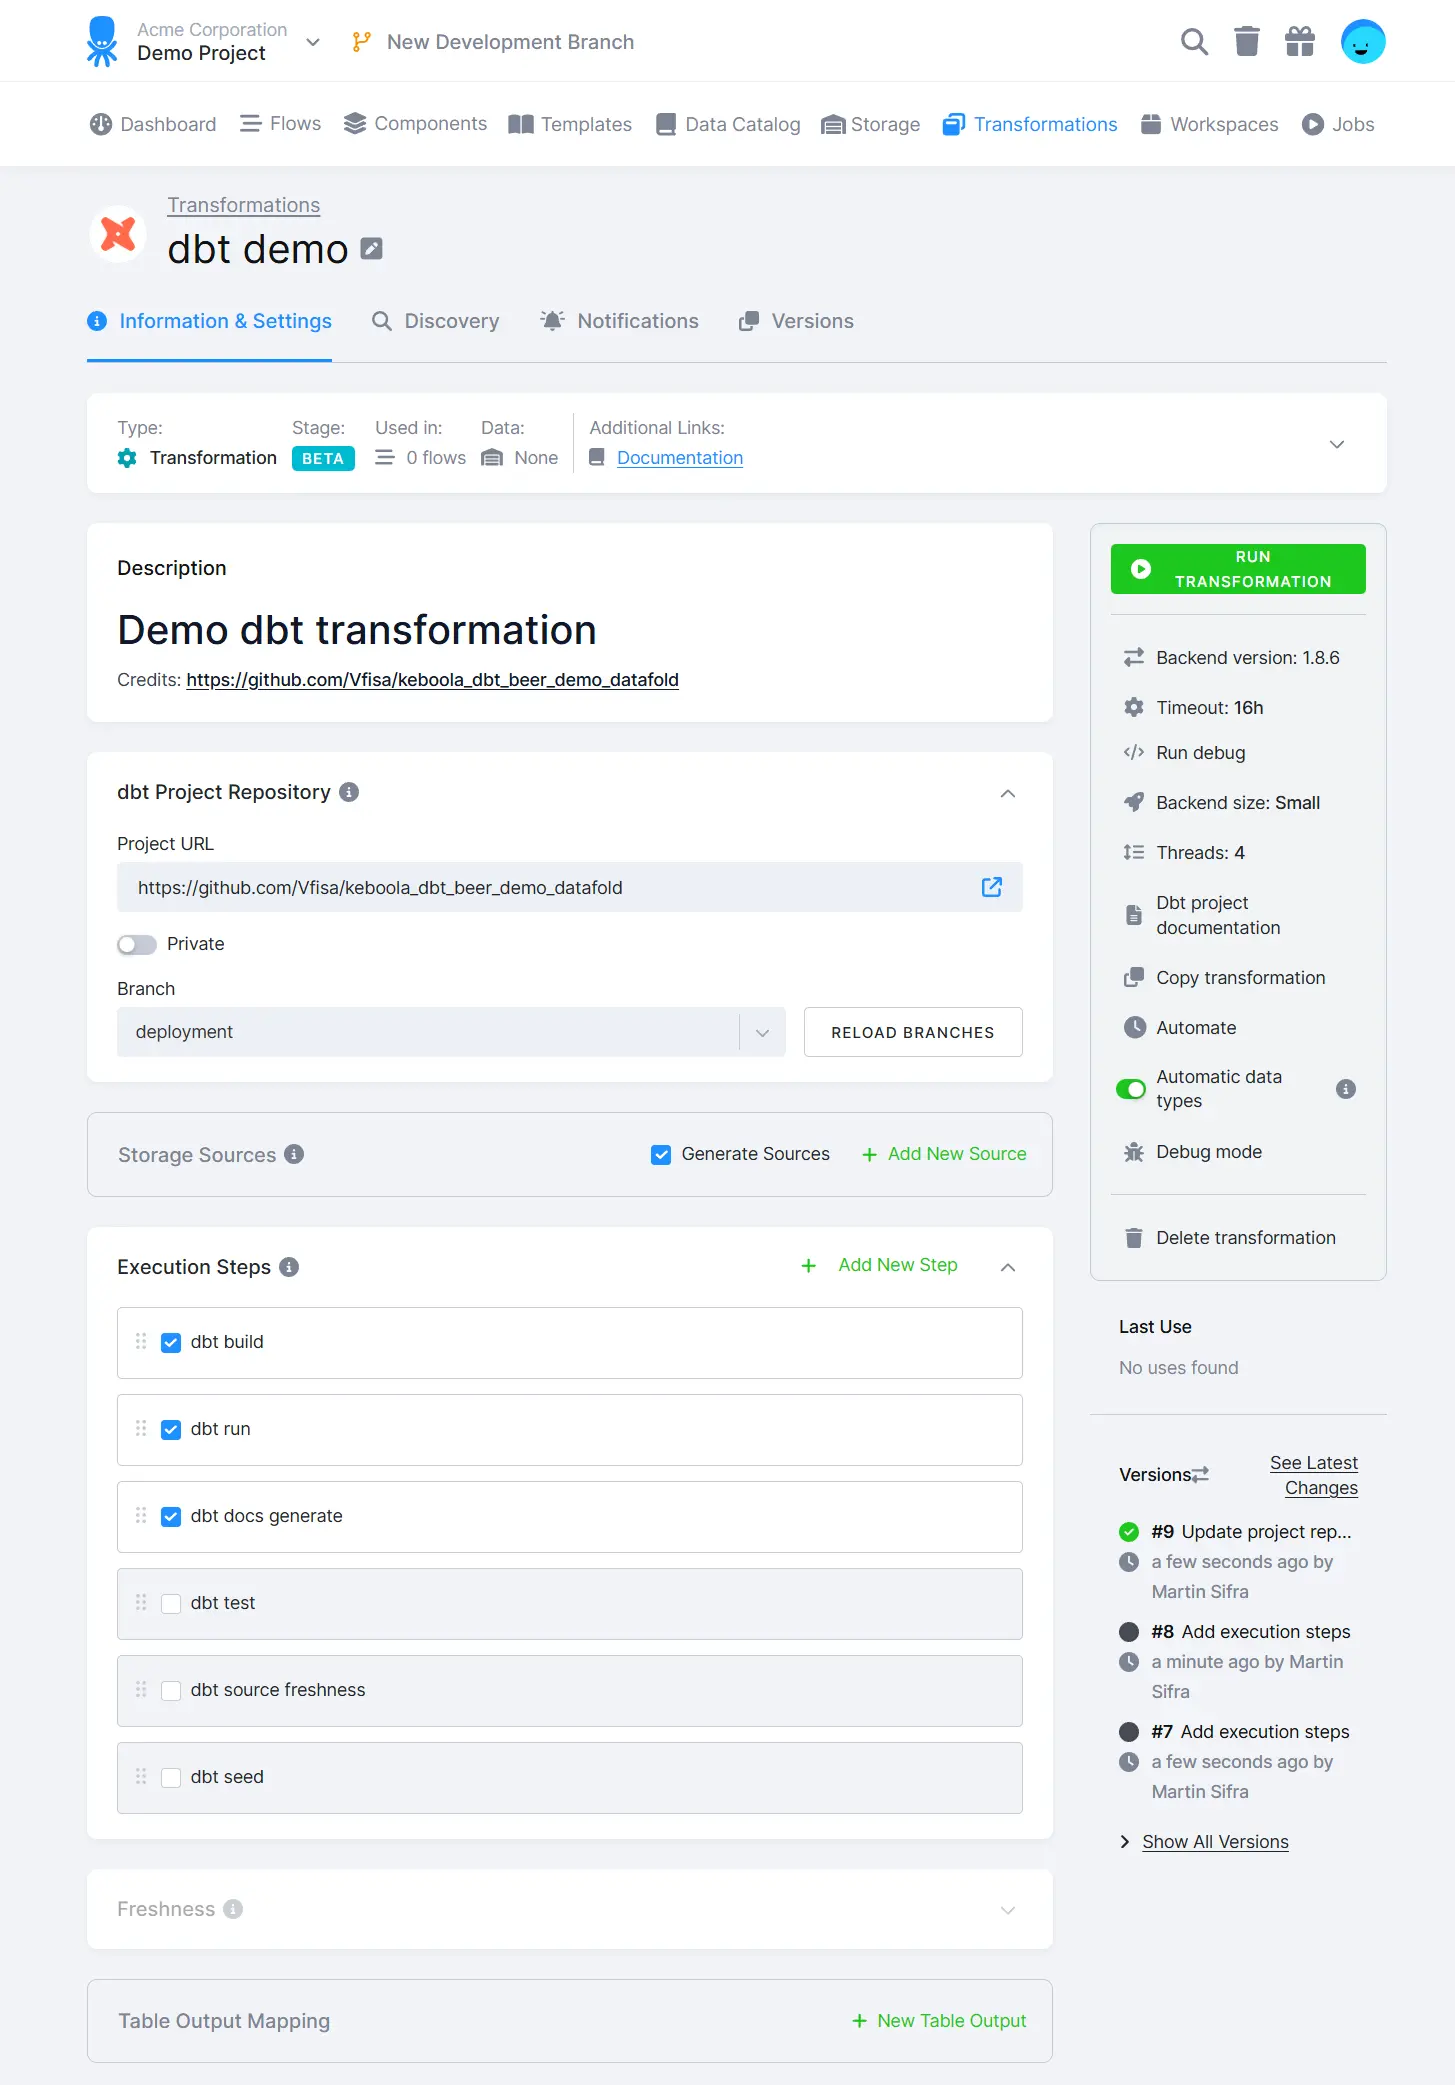The height and width of the screenshot is (2085, 1455).
Task: Open the Branch dropdown showing deployment
Action: [450, 1032]
